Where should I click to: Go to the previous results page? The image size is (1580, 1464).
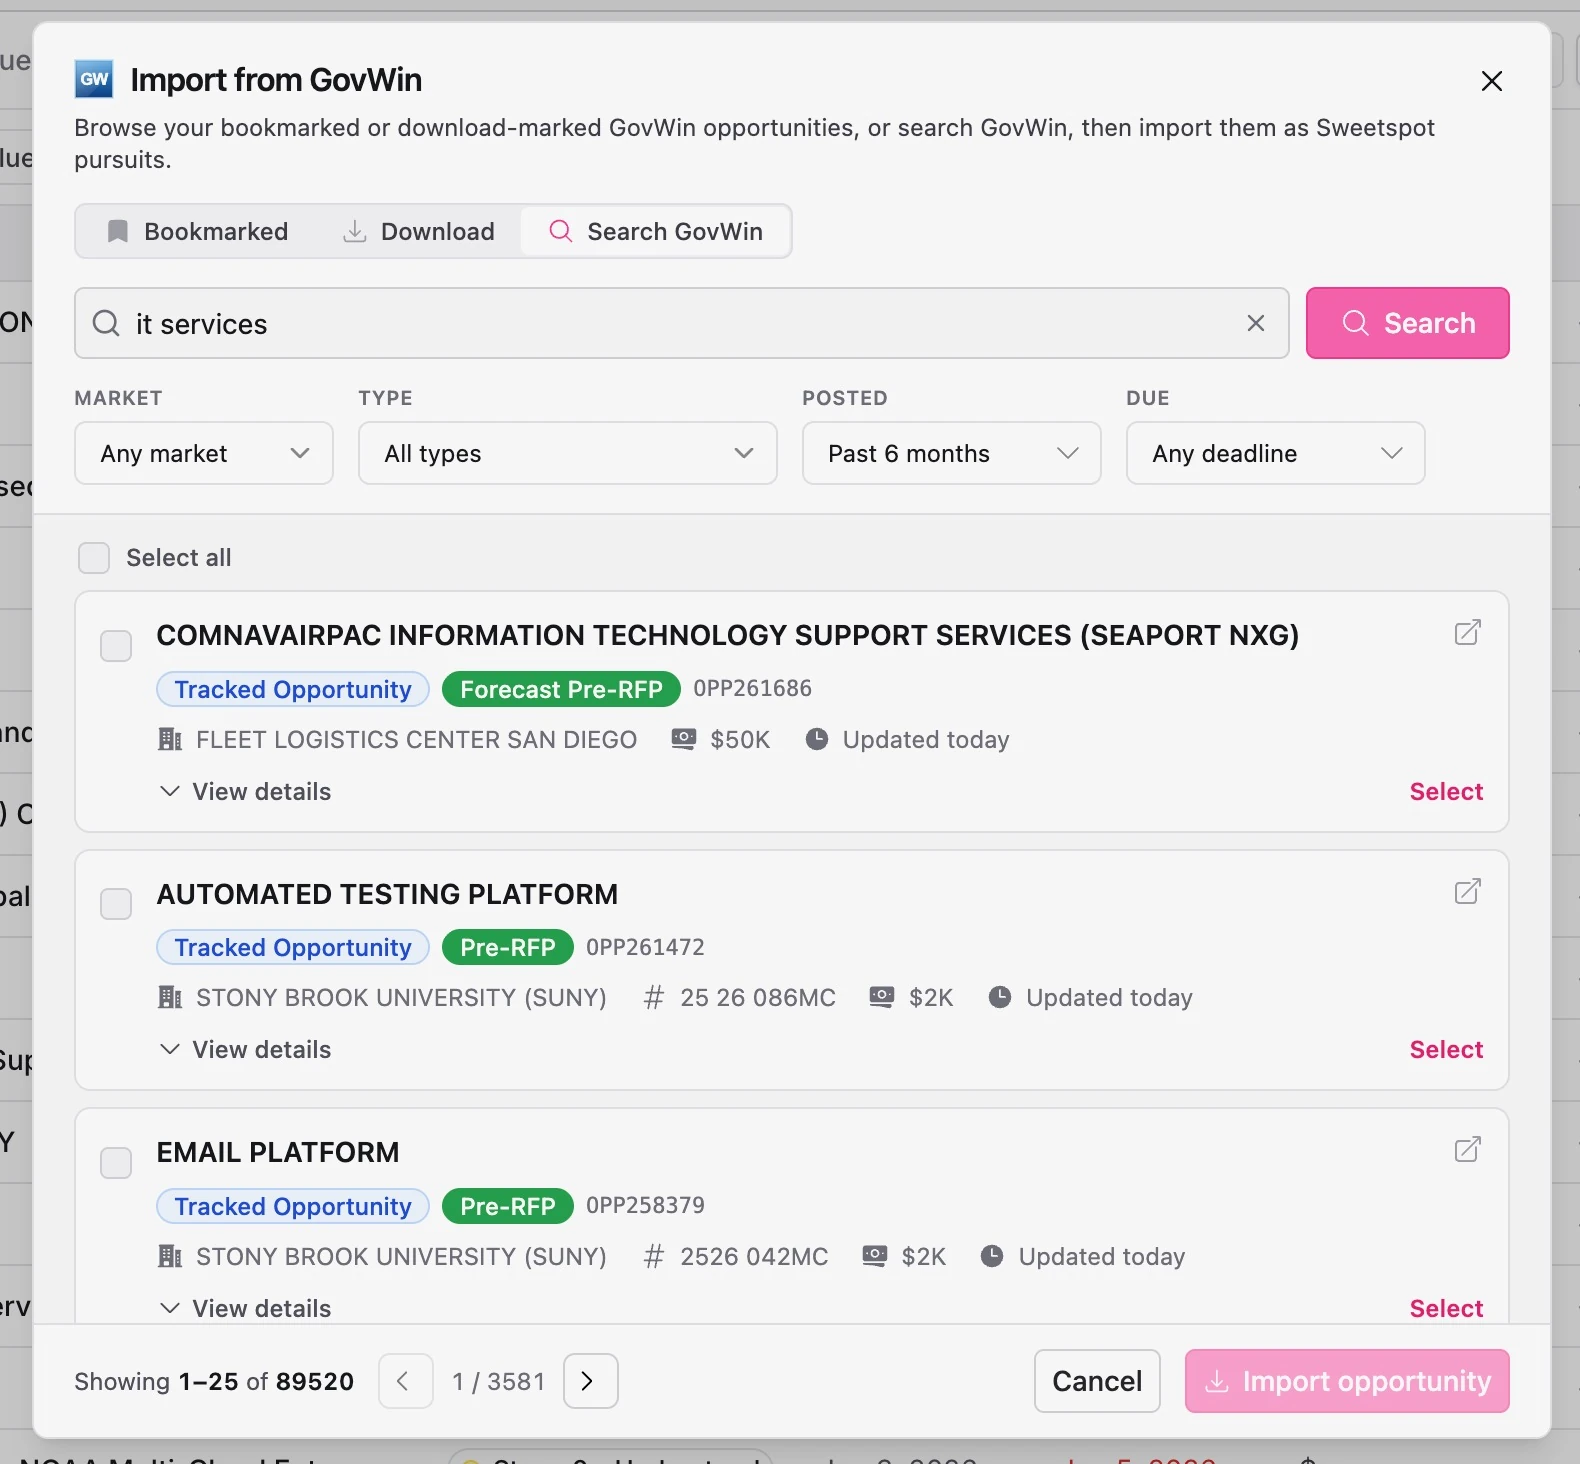pyautogui.click(x=405, y=1381)
